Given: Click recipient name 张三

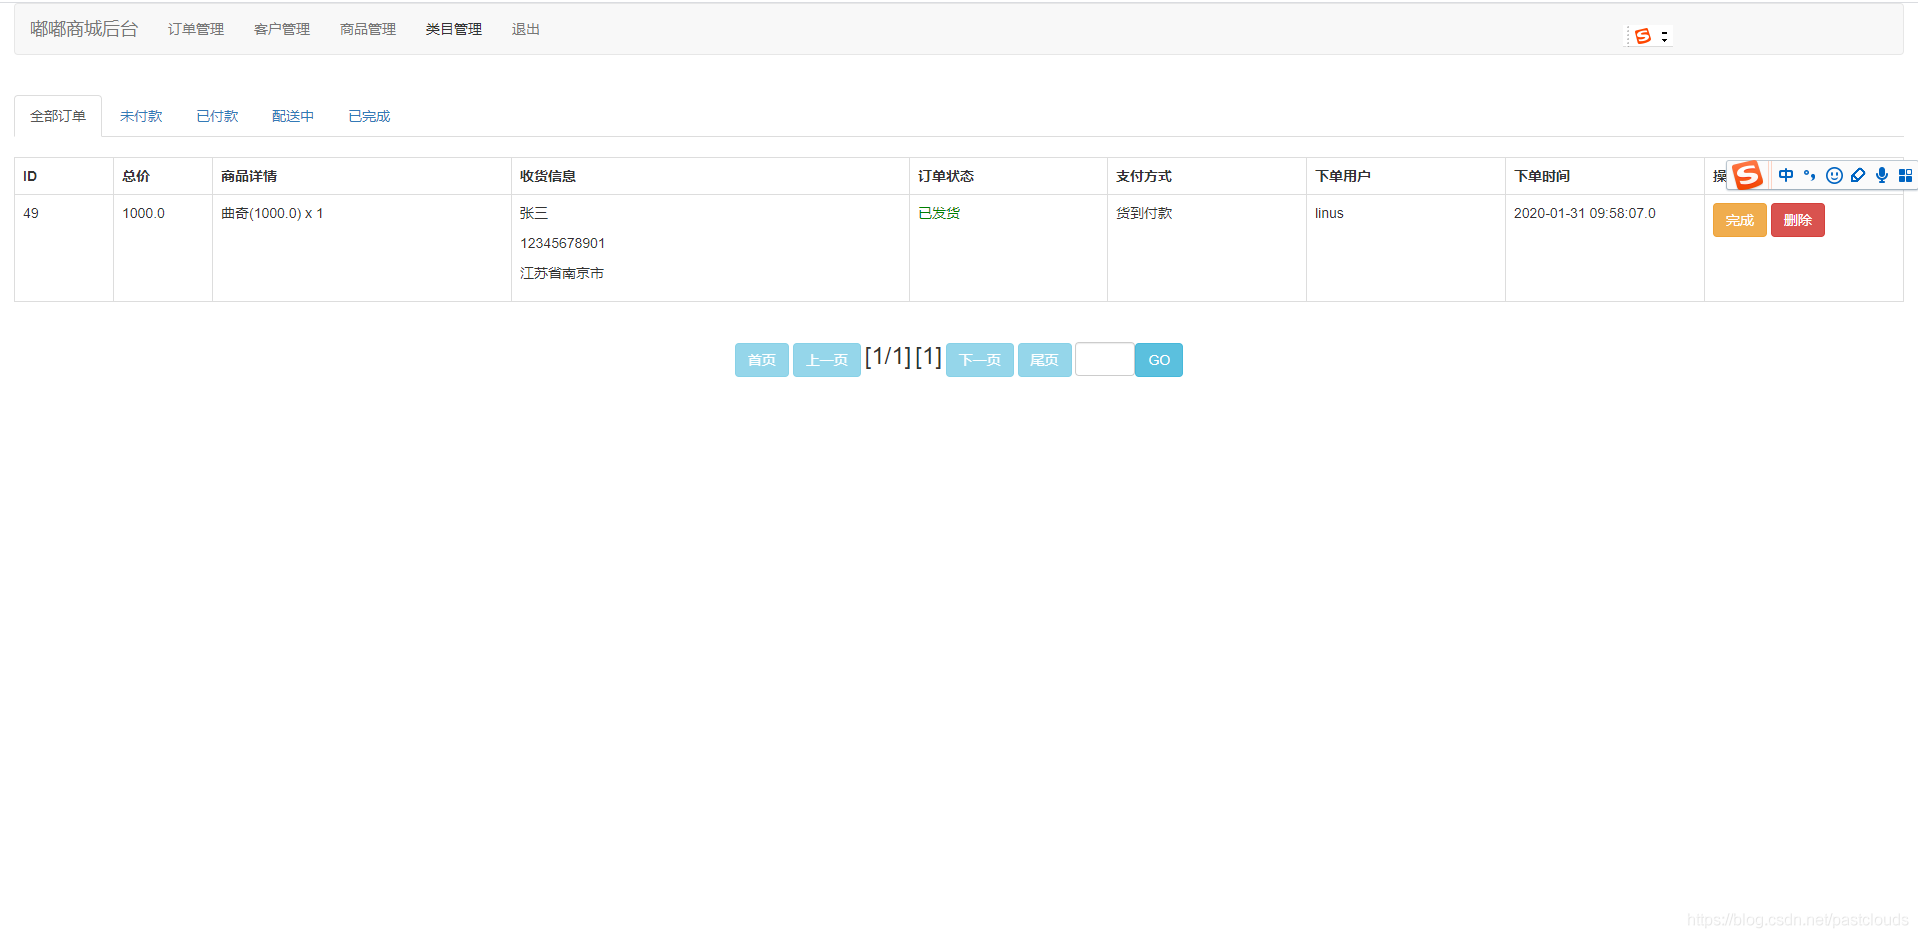Looking at the screenshot, I should pyautogui.click(x=534, y=213).
